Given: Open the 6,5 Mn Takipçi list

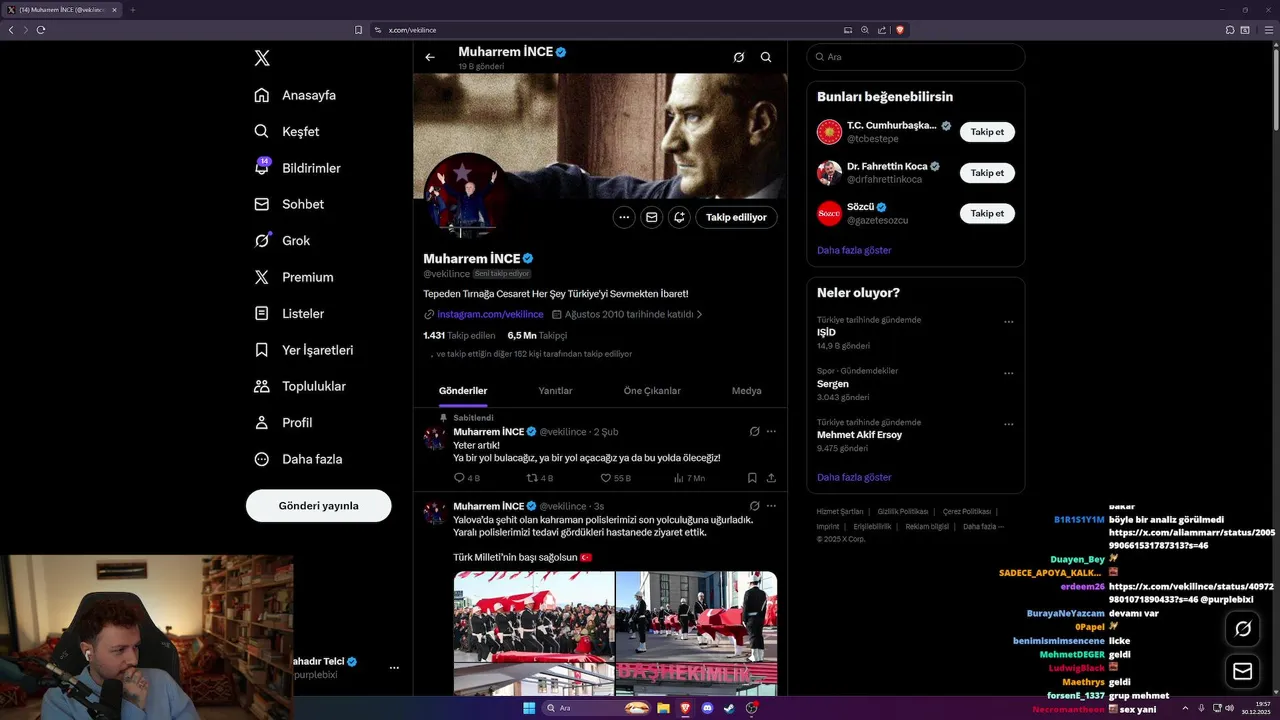Looking at the screenshot, I should point(537,336).
